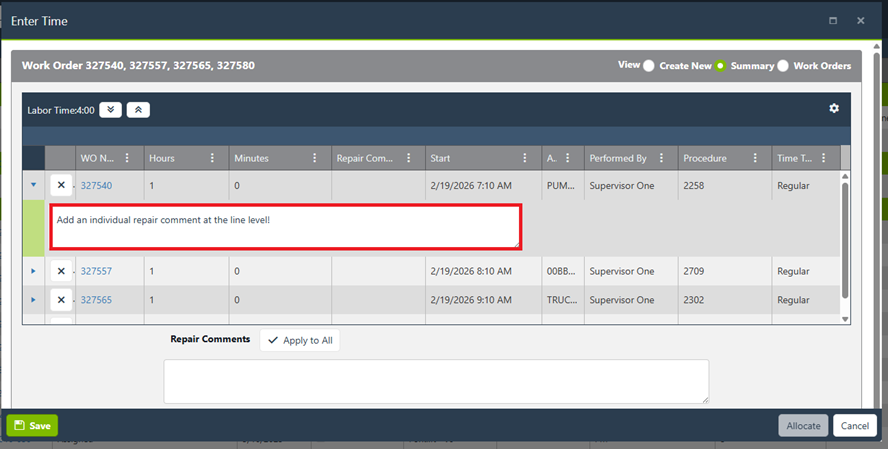
Task: Select the Work Orders view radio button
Action: [783, 66]
